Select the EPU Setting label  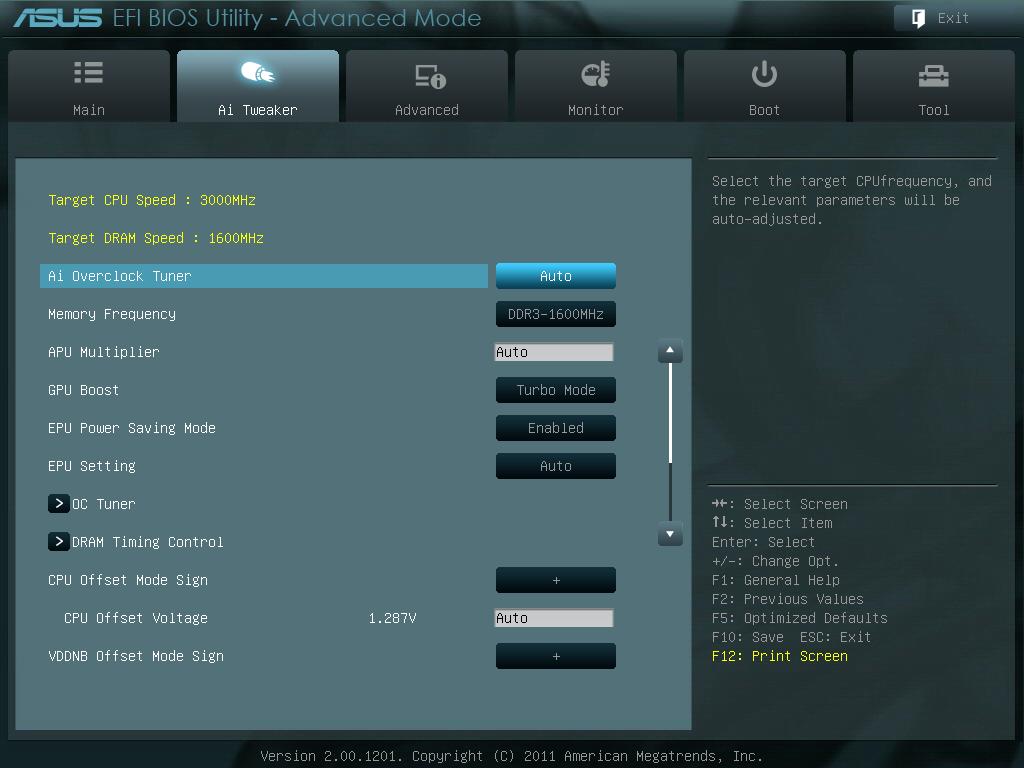click(91, 466)
